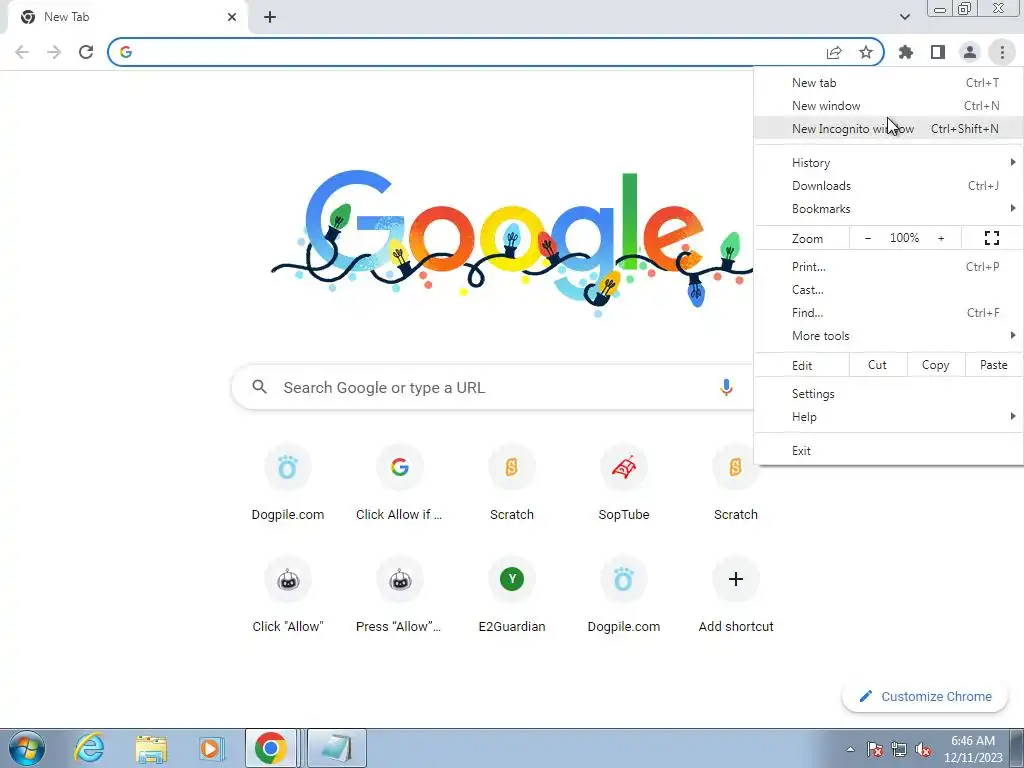Choose Exit from the menu

coord(888,451)
